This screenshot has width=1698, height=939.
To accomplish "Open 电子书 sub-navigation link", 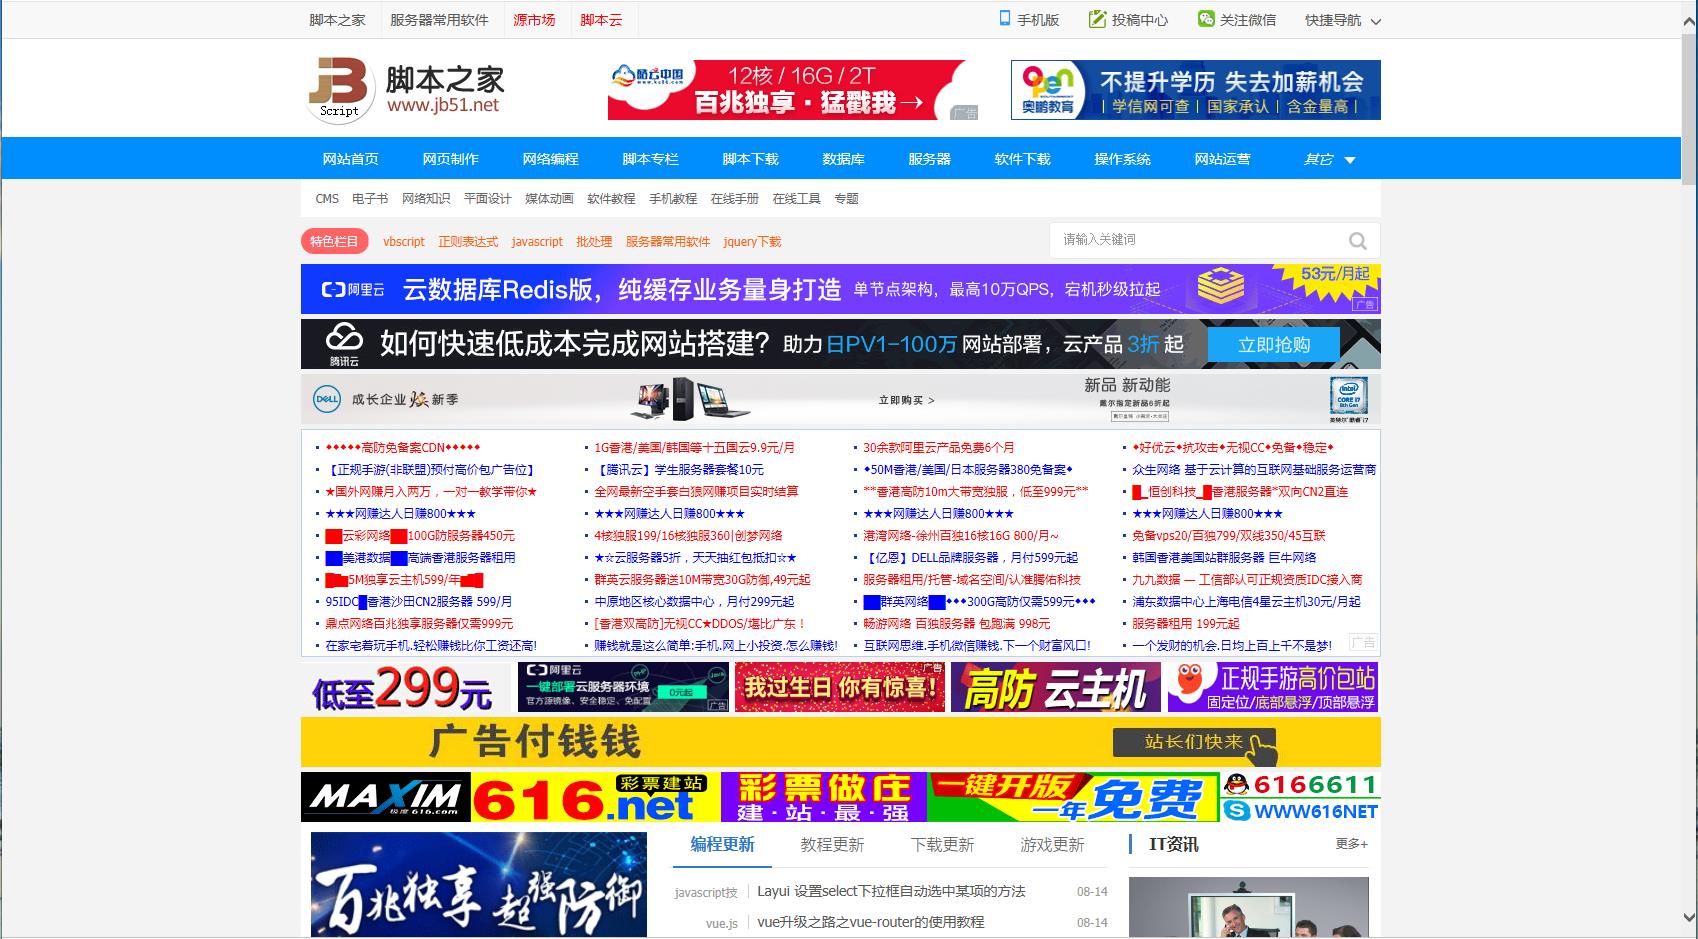I will point(370,199).
